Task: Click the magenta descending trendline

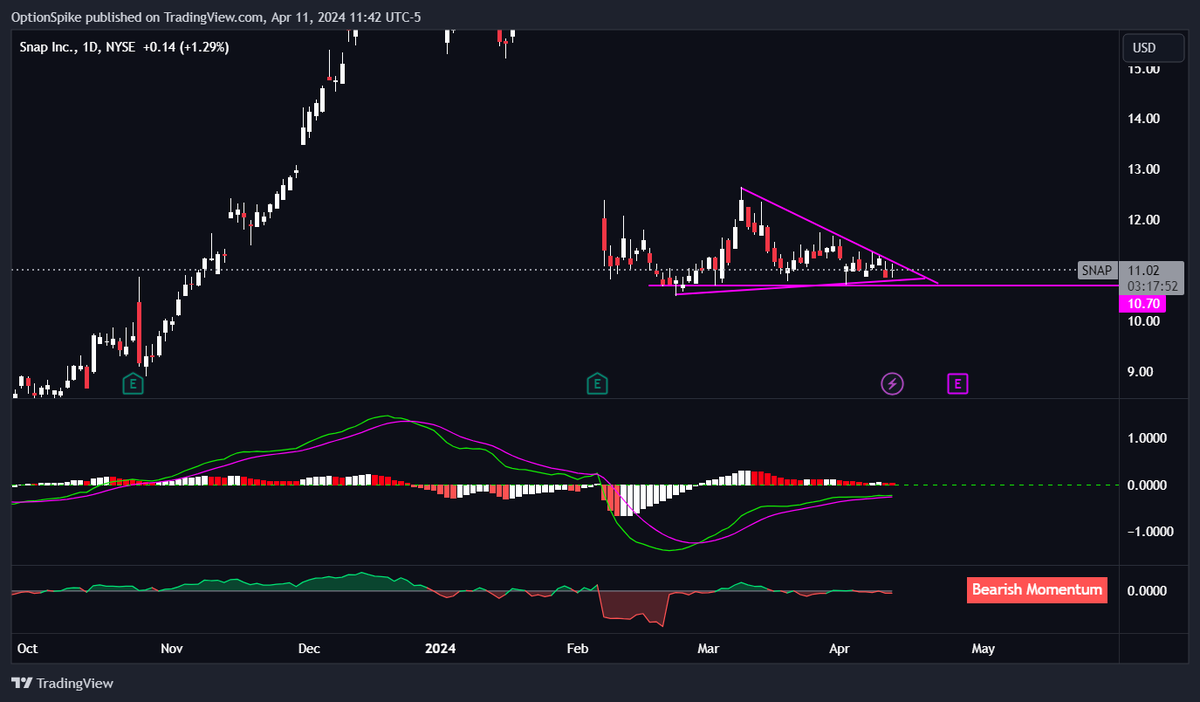Action: 830,232
